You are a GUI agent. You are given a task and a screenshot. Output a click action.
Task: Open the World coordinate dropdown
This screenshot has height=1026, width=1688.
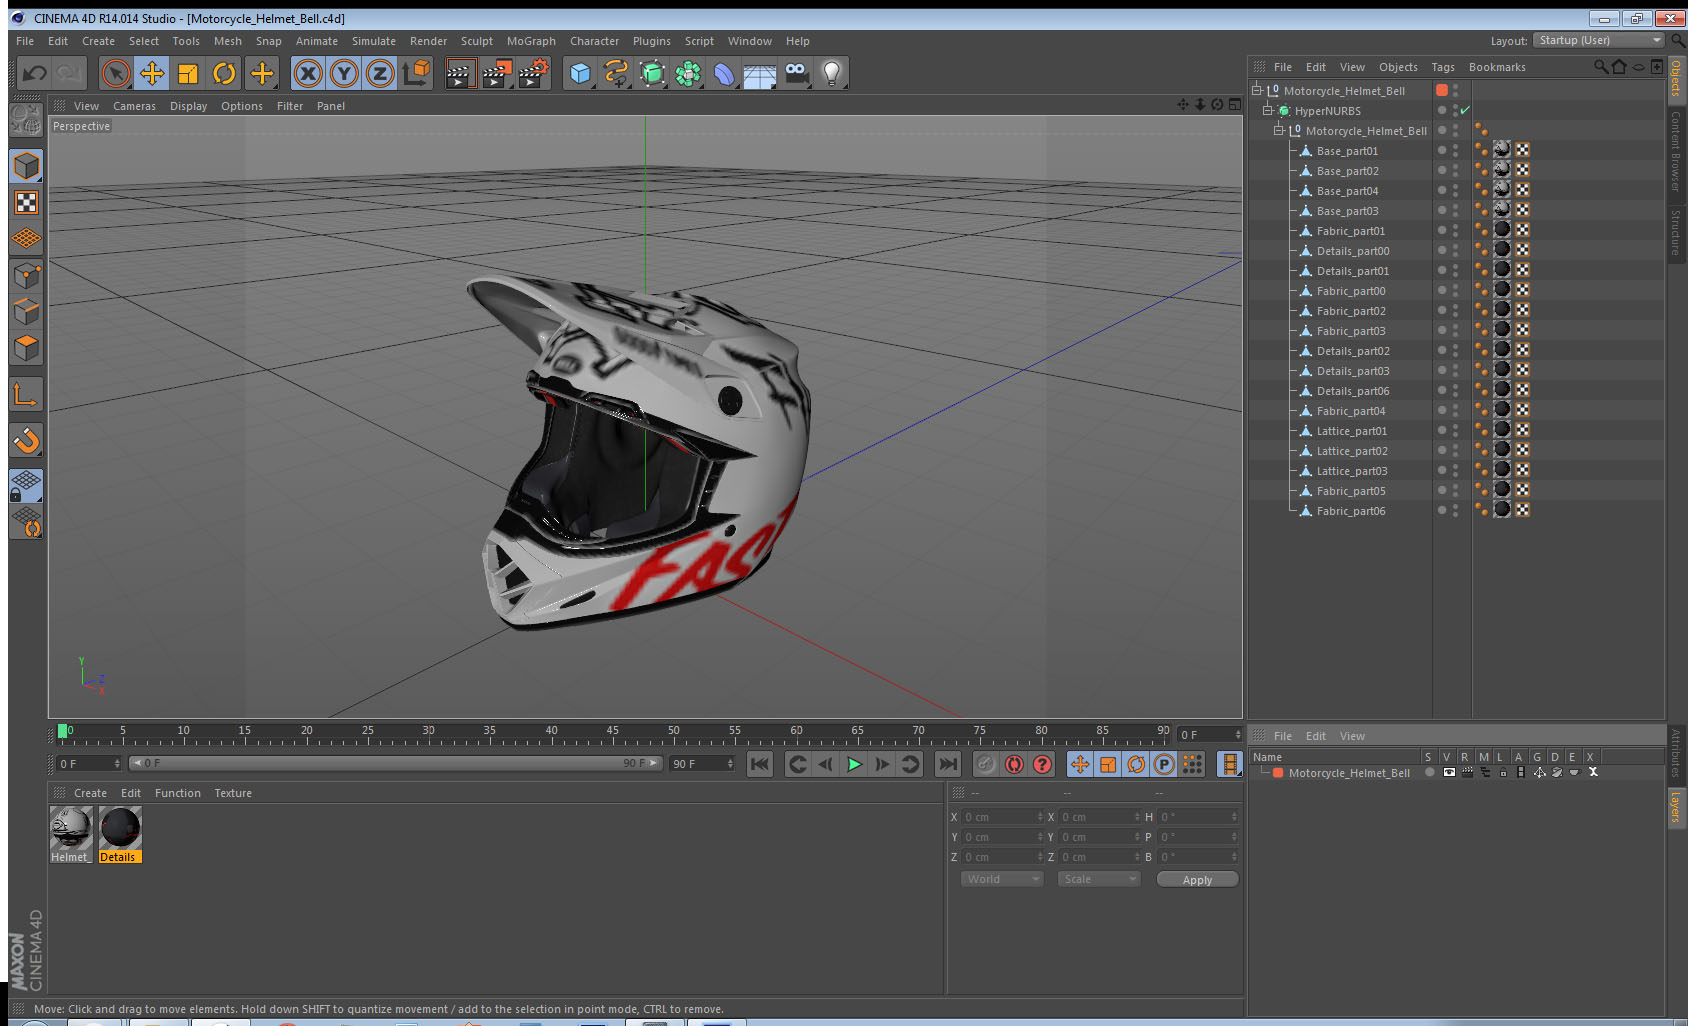point(1001,879)
